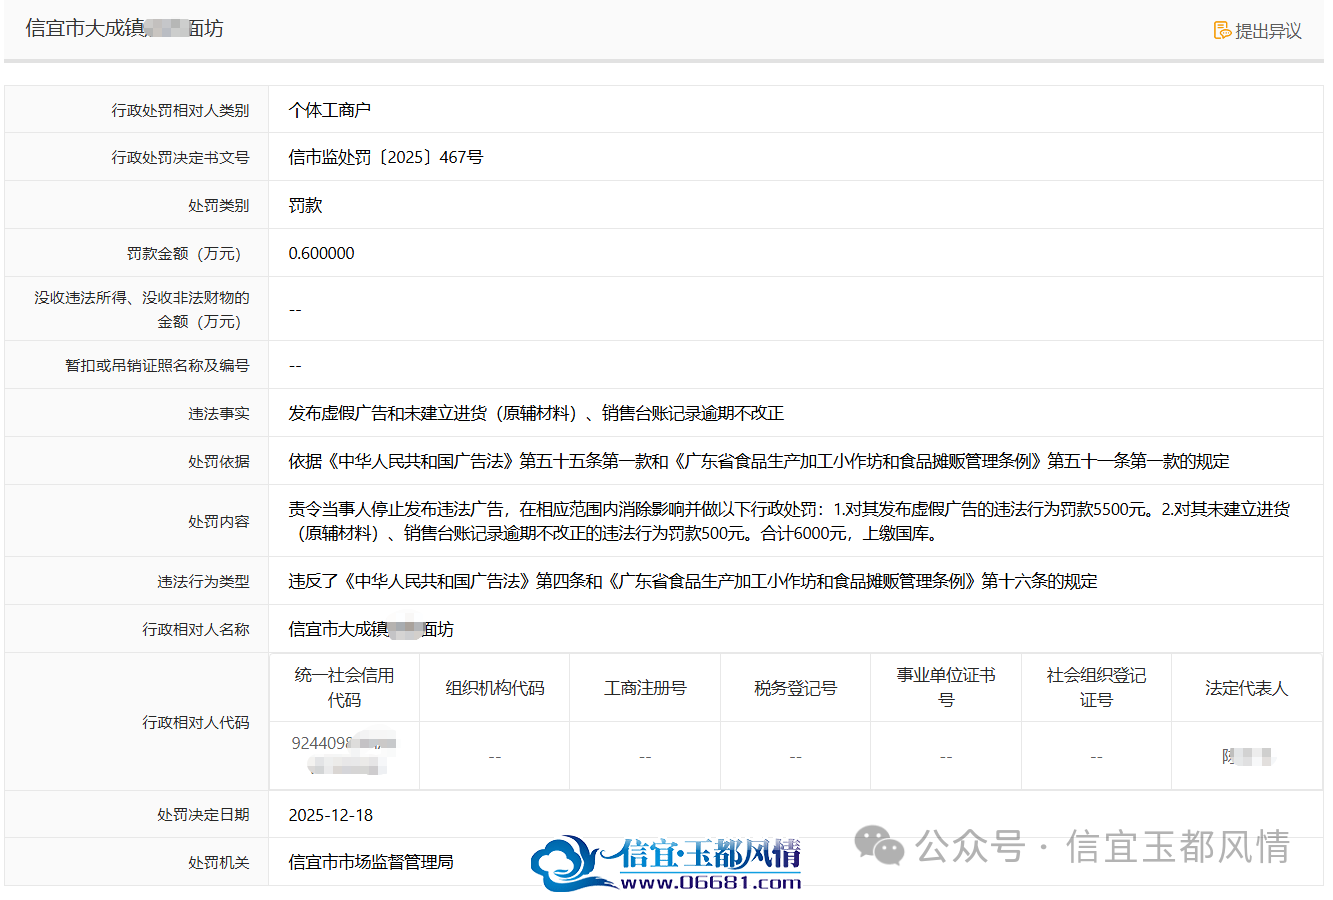The image size is (1333, 900).
Task: Click the 罚款金额（万元） label
Action: (x=184, y=253)
